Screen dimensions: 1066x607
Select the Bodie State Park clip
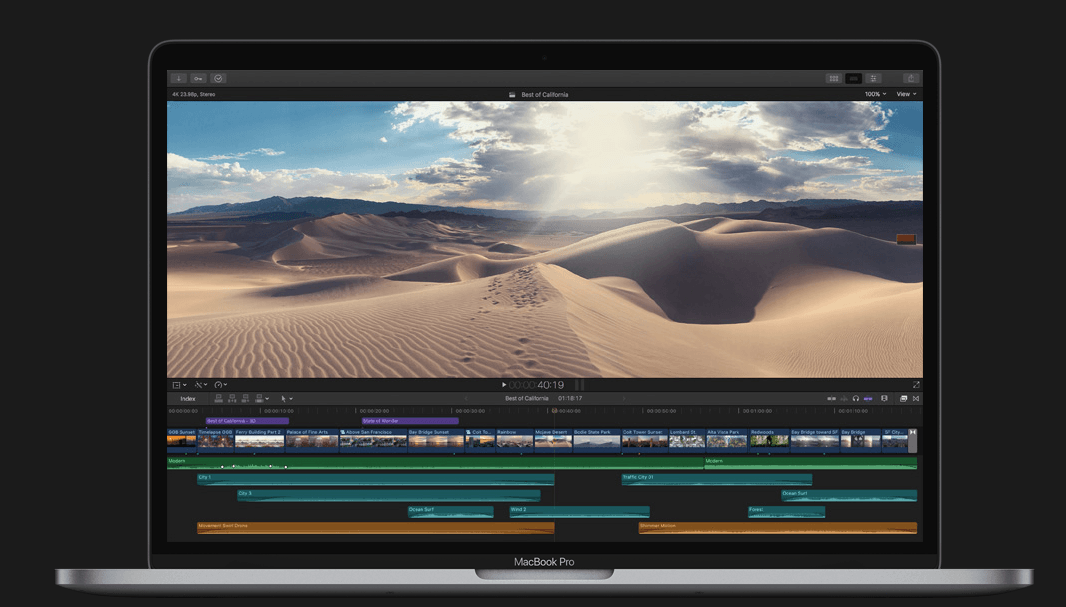(x=596, y=440)
